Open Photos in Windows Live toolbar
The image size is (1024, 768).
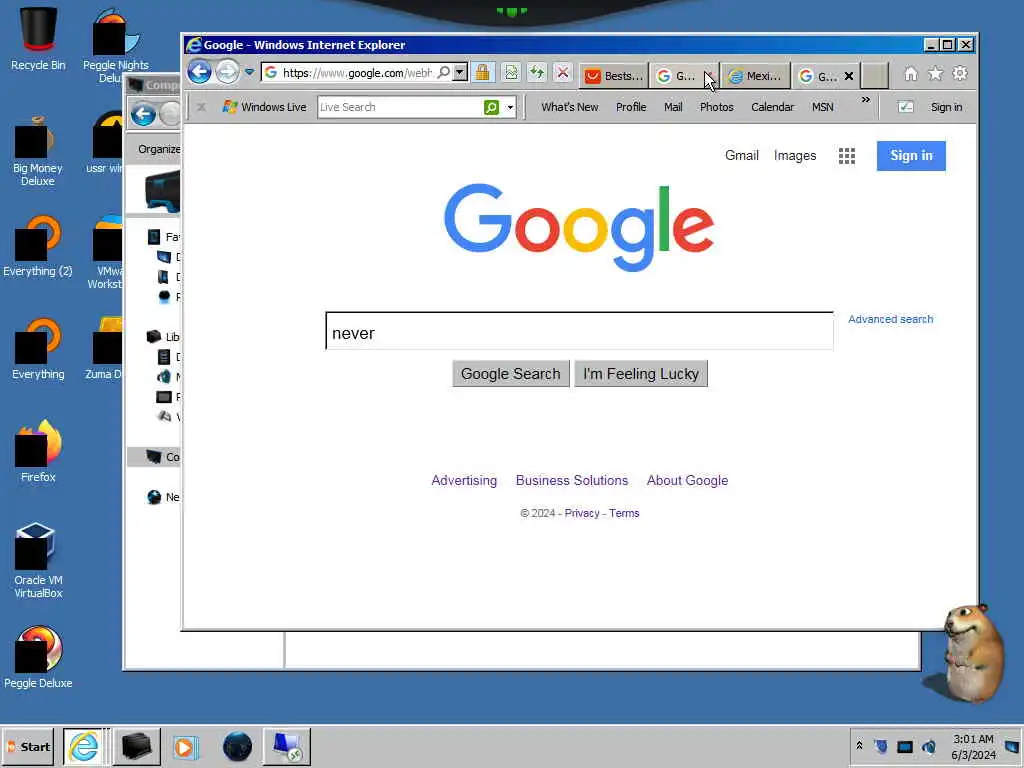click(716, 107)
